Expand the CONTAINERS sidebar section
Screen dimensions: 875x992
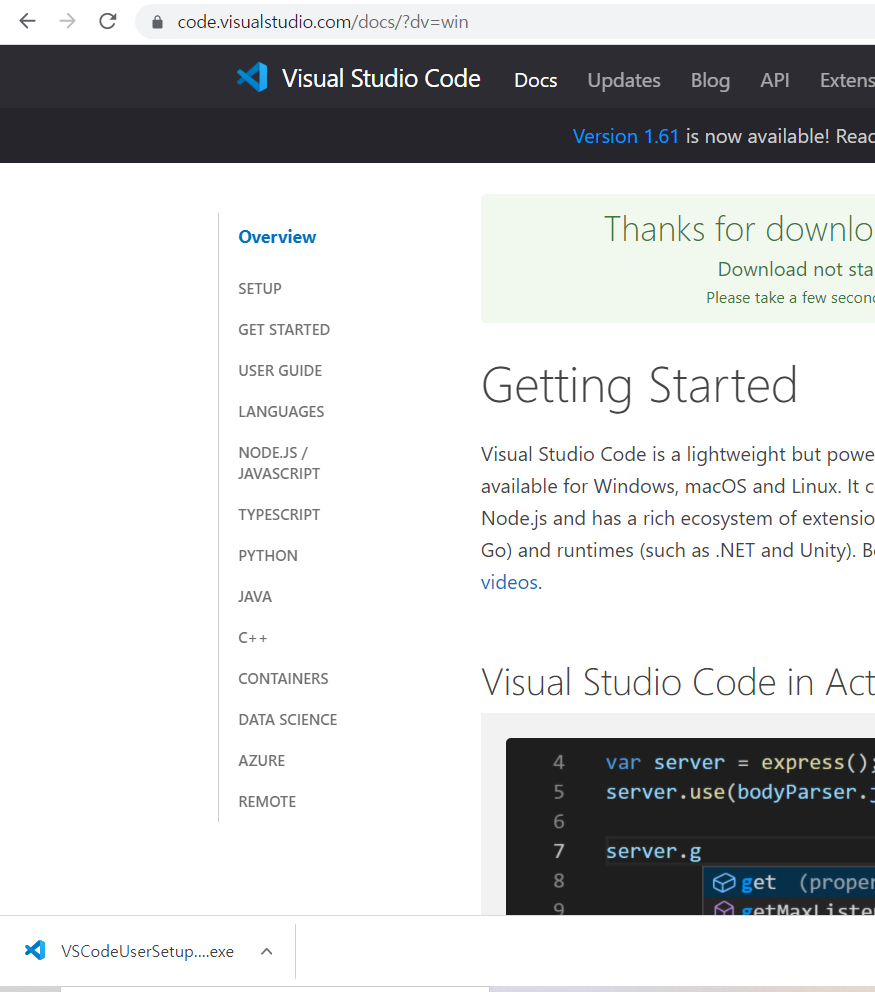(x=283, y=679)
